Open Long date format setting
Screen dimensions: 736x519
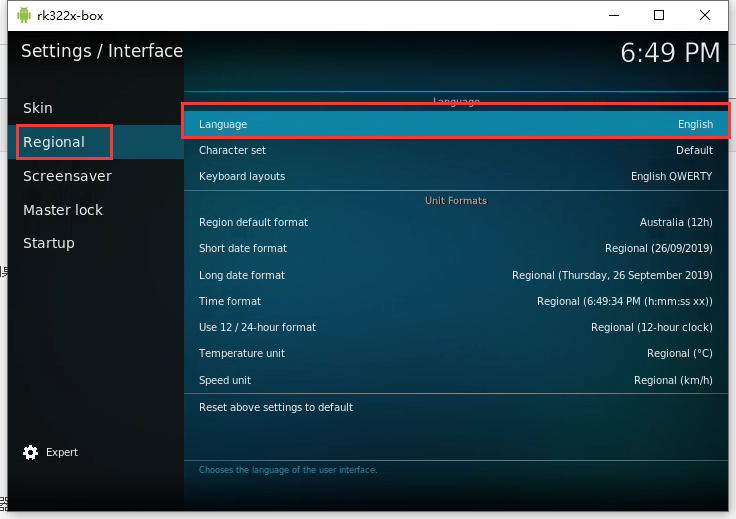click(456, 275)
